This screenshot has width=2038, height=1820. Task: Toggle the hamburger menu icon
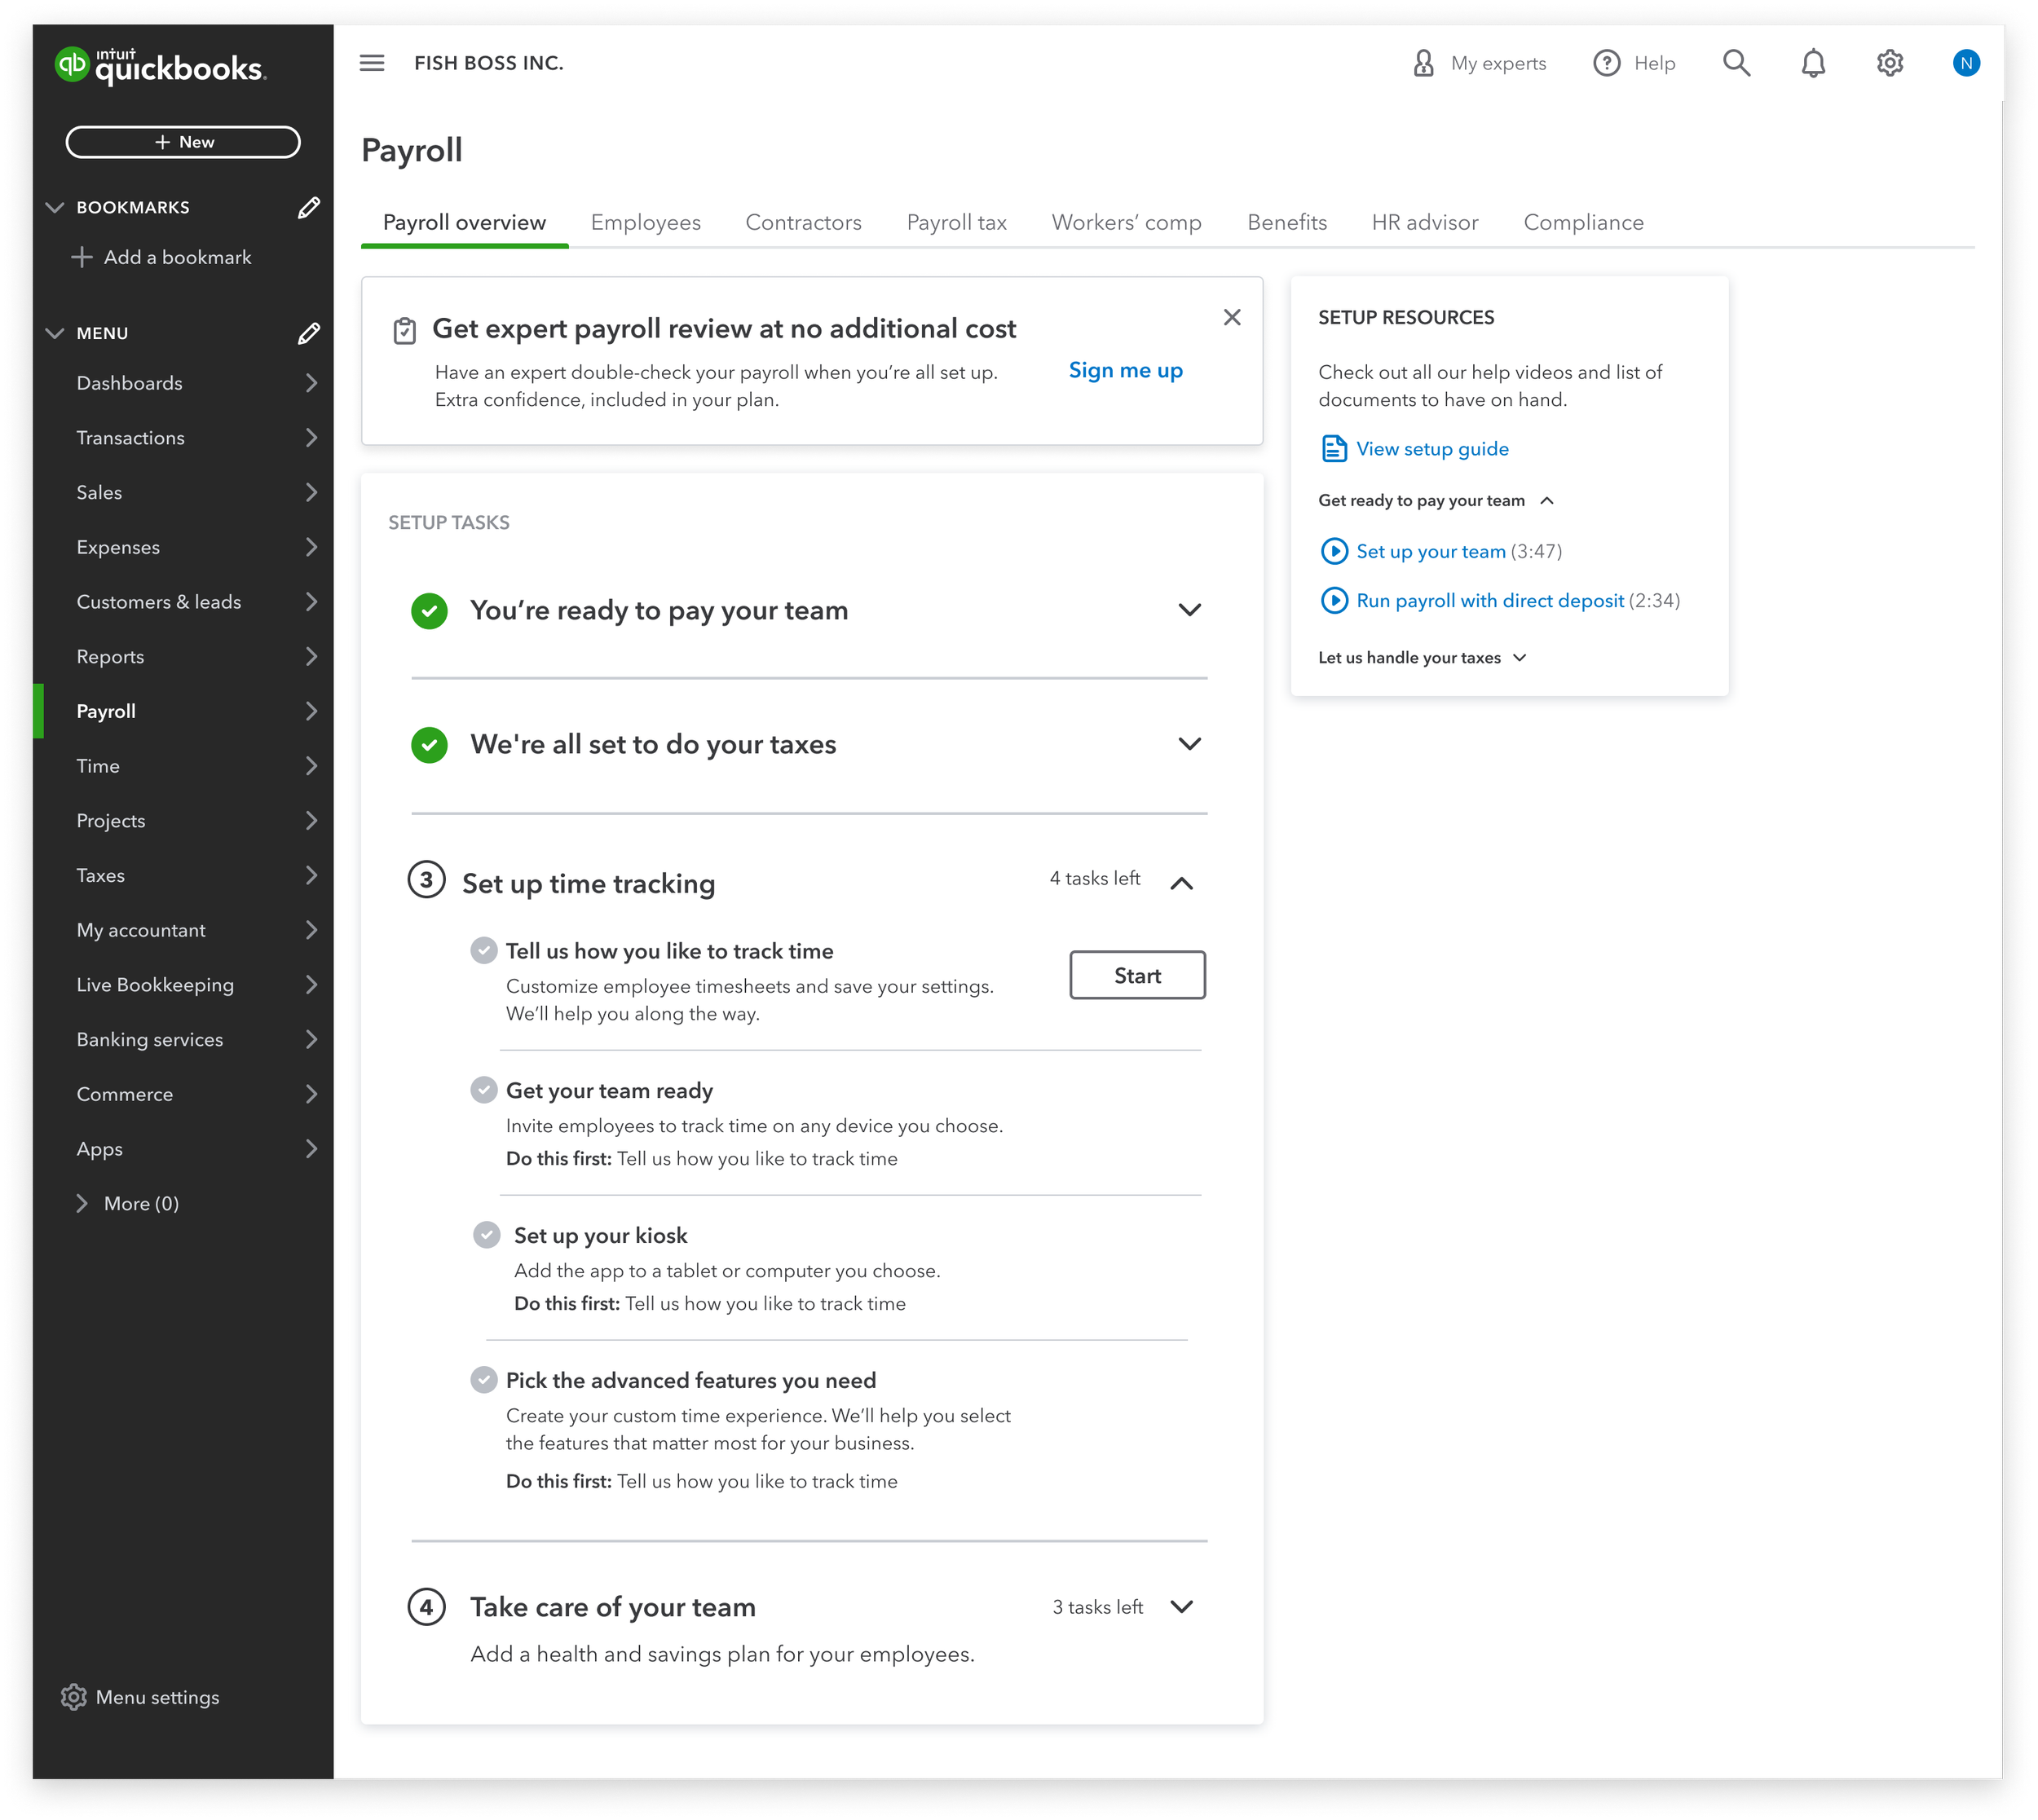(x=372, y=63)
